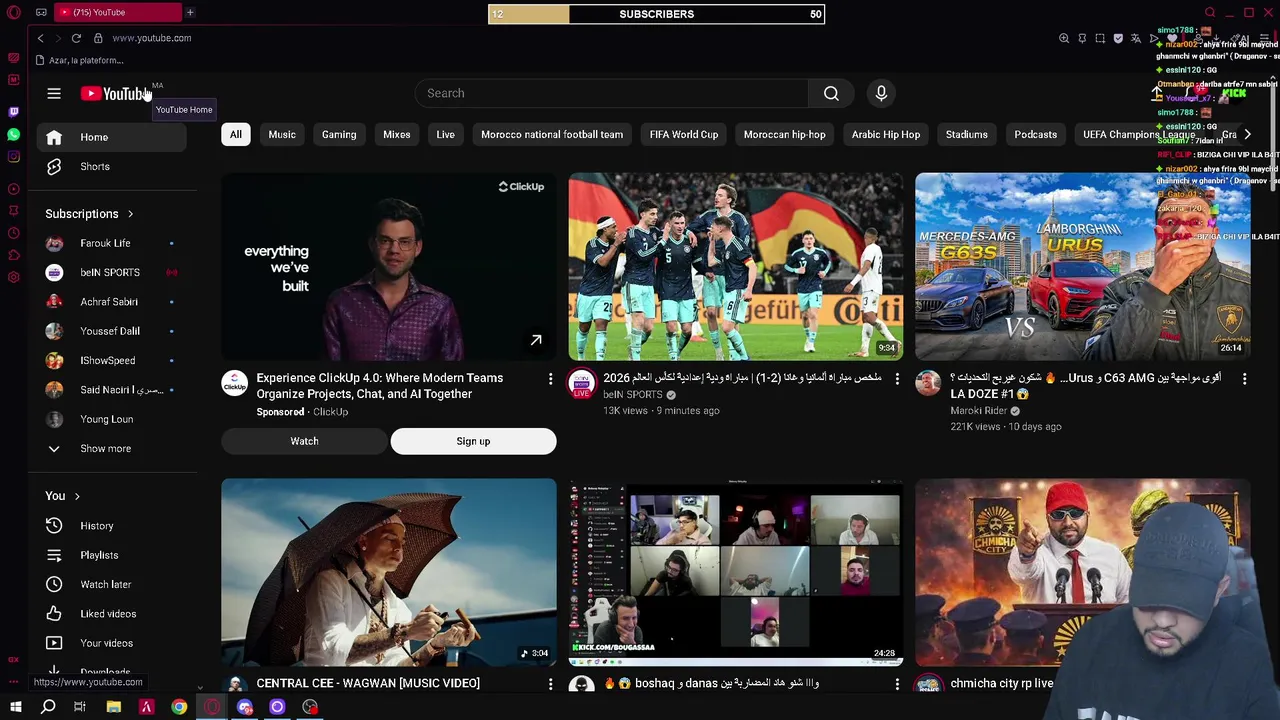
Task: Select the Music filter chip
Action: pos(282,134)
